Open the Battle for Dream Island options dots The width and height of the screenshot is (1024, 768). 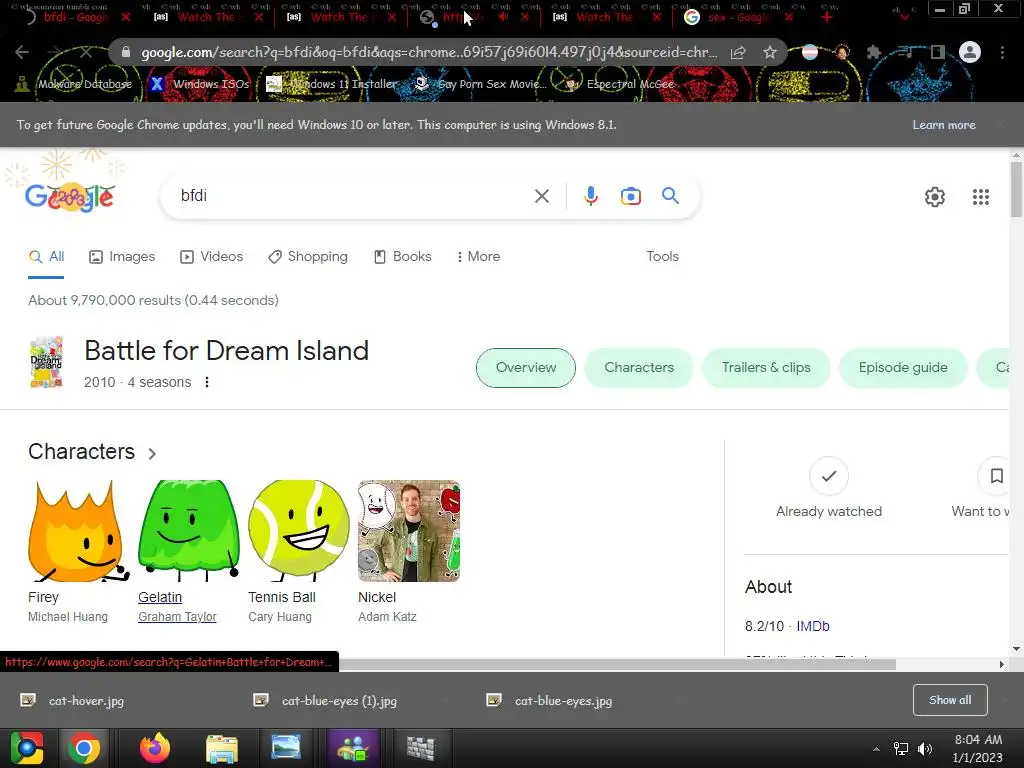pyautogui.click(x=206, y=382)
